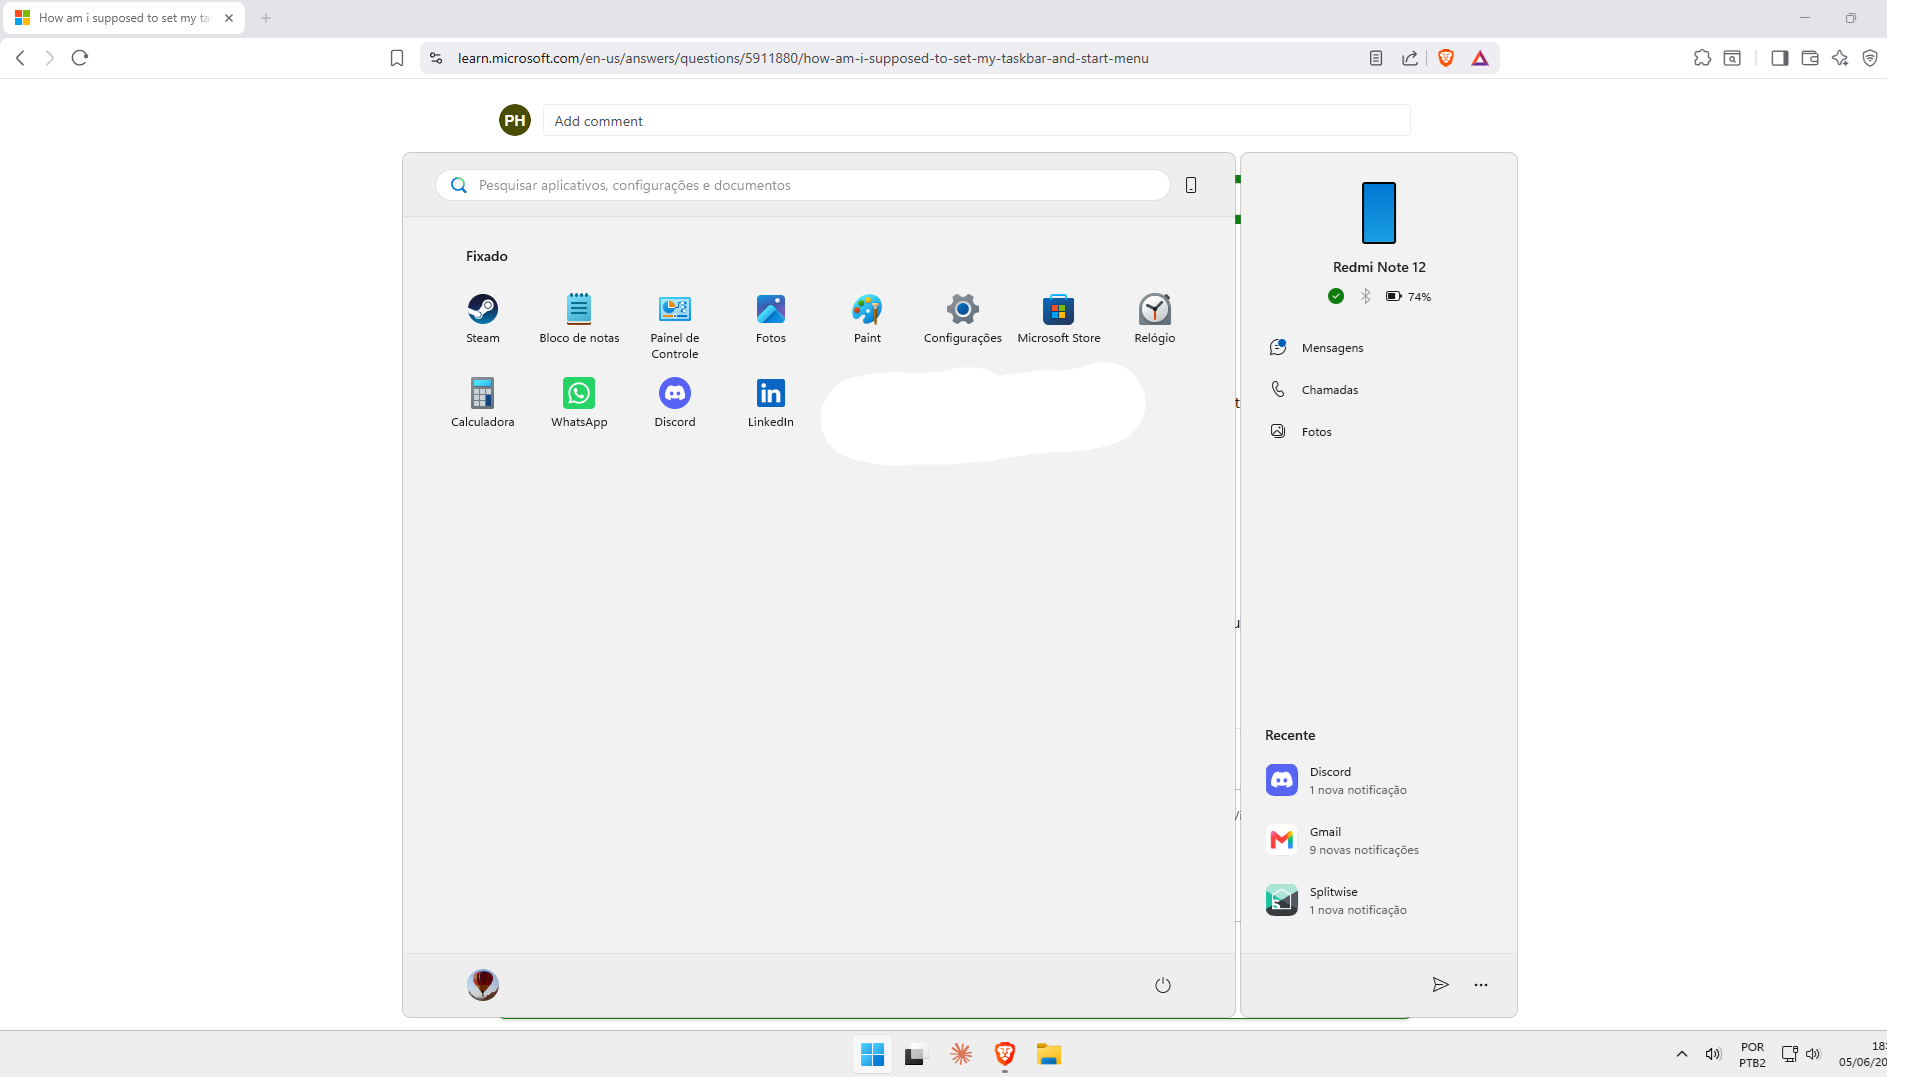Reload the page
The image size is (1918, 1077).
coord(80,58)
